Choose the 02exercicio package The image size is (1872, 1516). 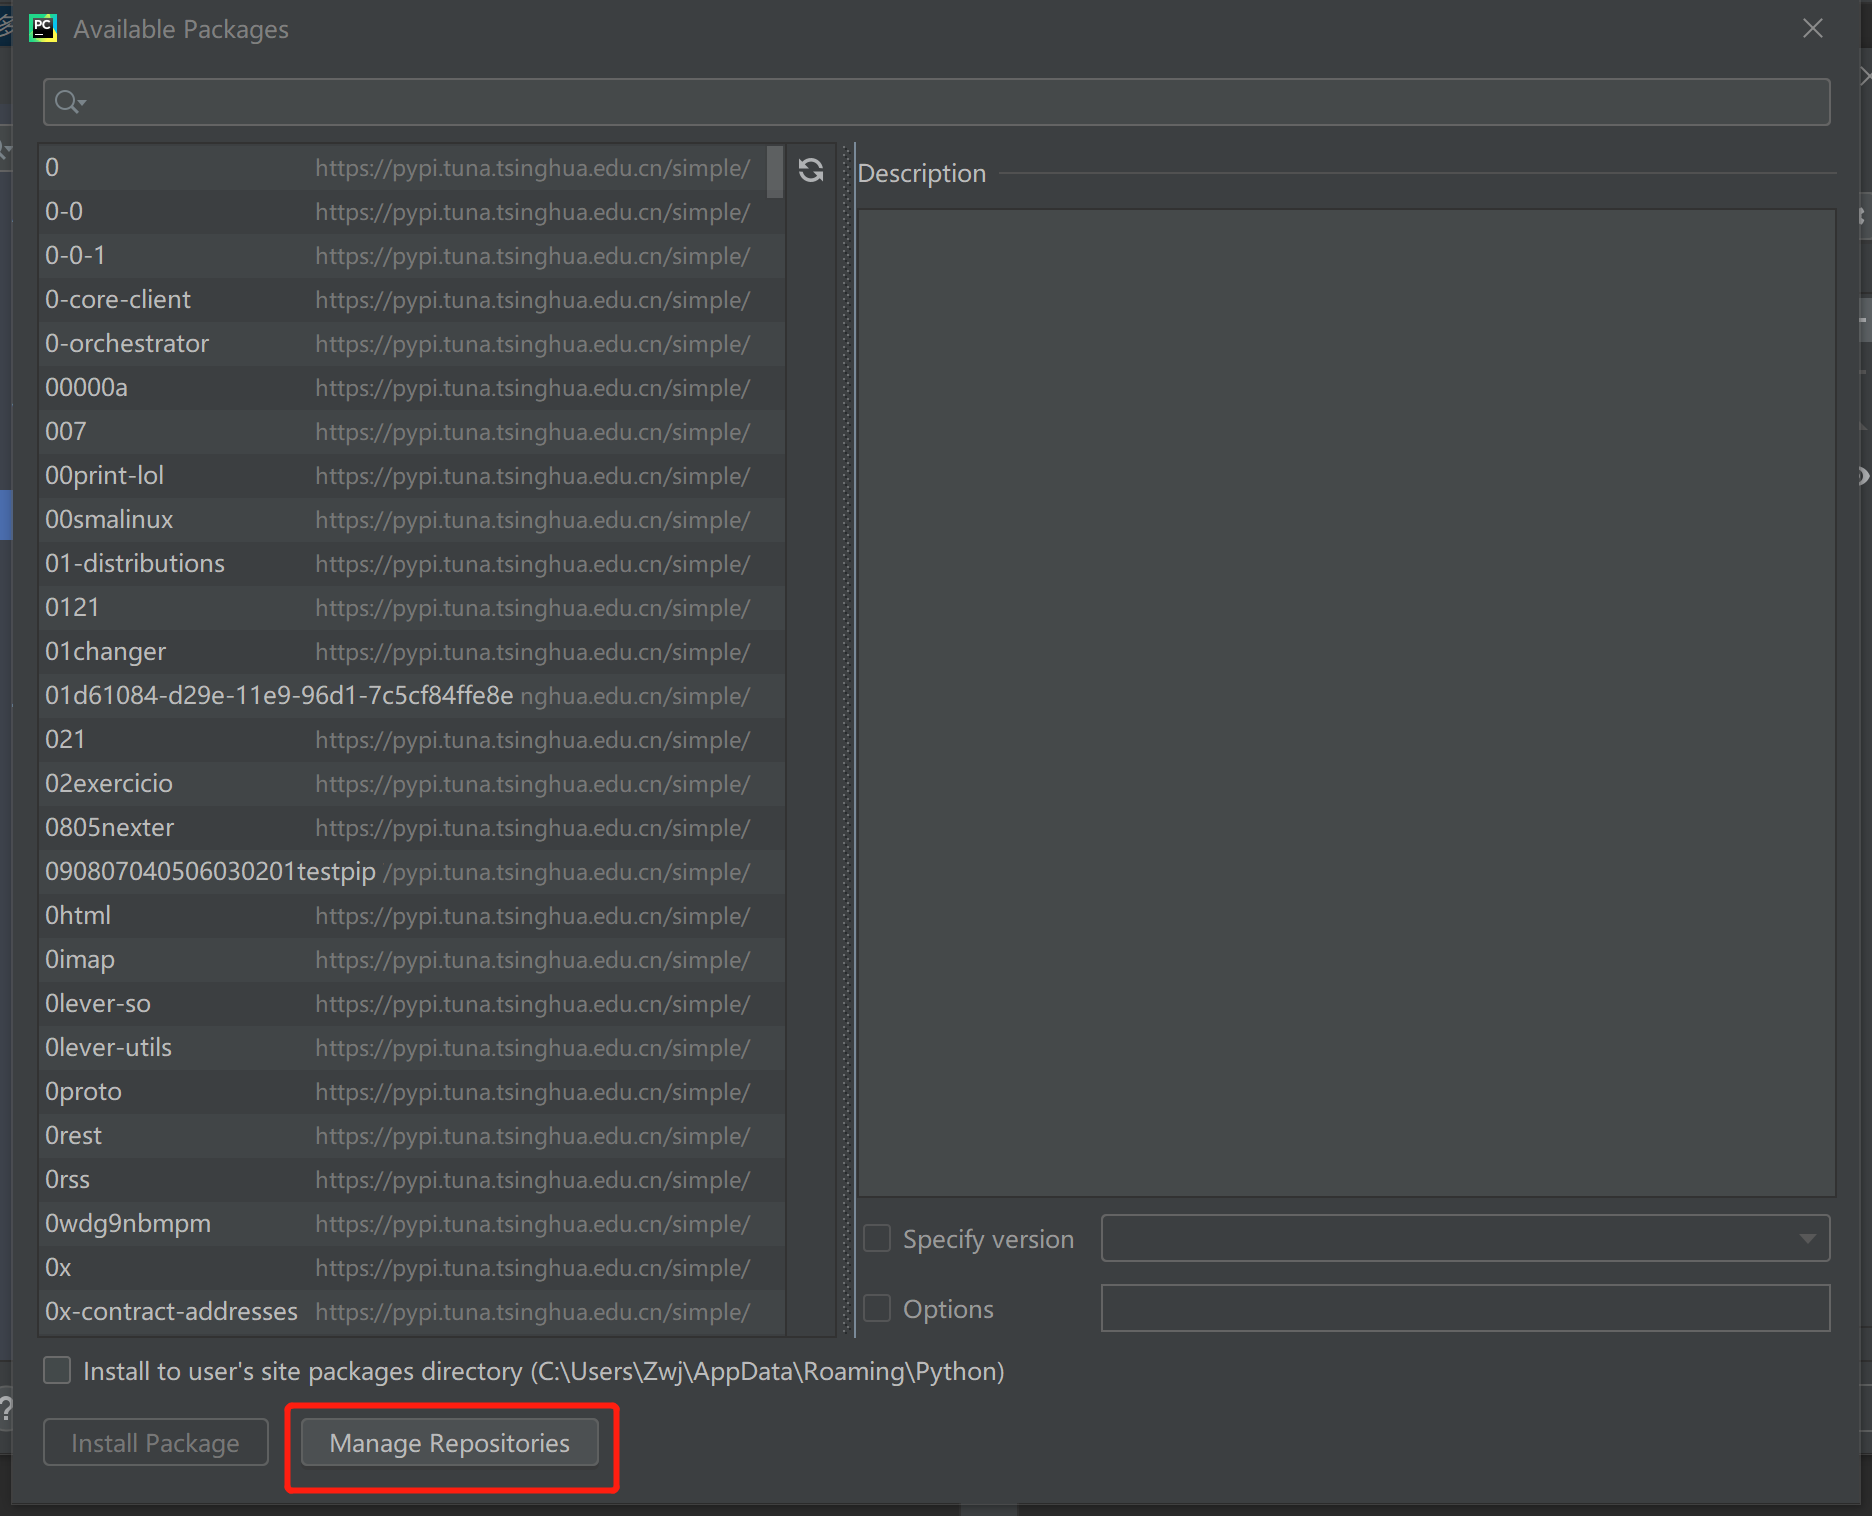[412, 784]
